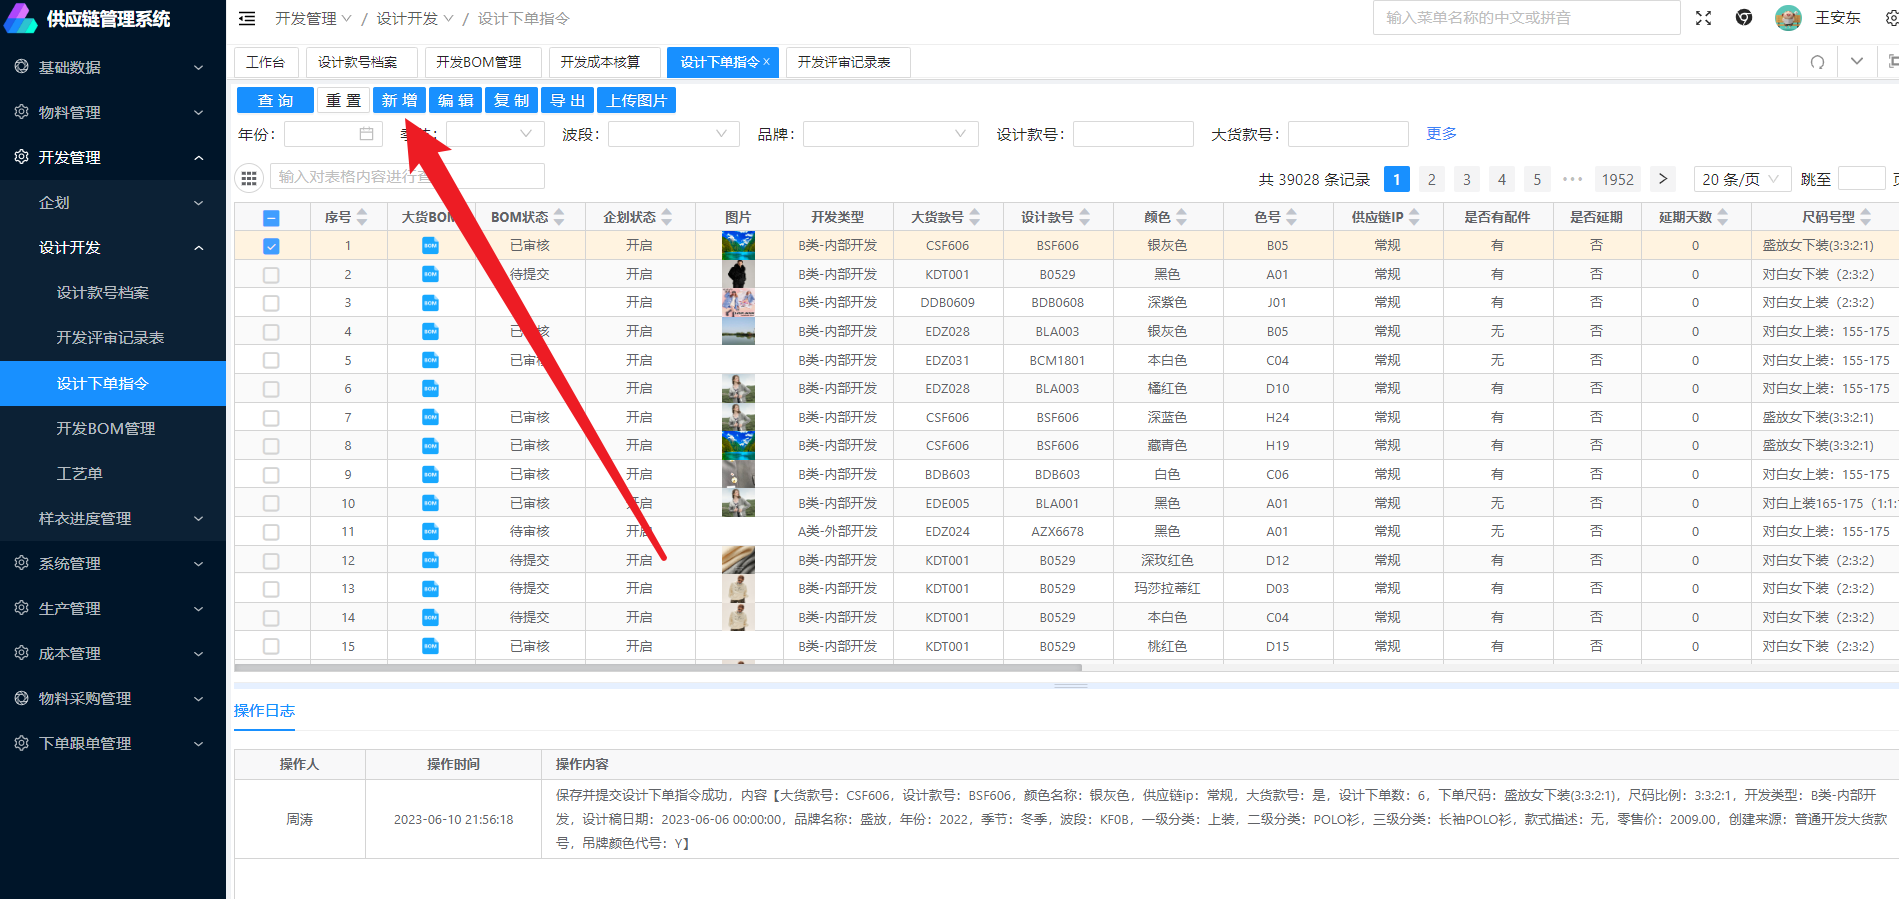Open the table column settings grid icon
This screenshot has height=899, width=1899.
(249, 177)
